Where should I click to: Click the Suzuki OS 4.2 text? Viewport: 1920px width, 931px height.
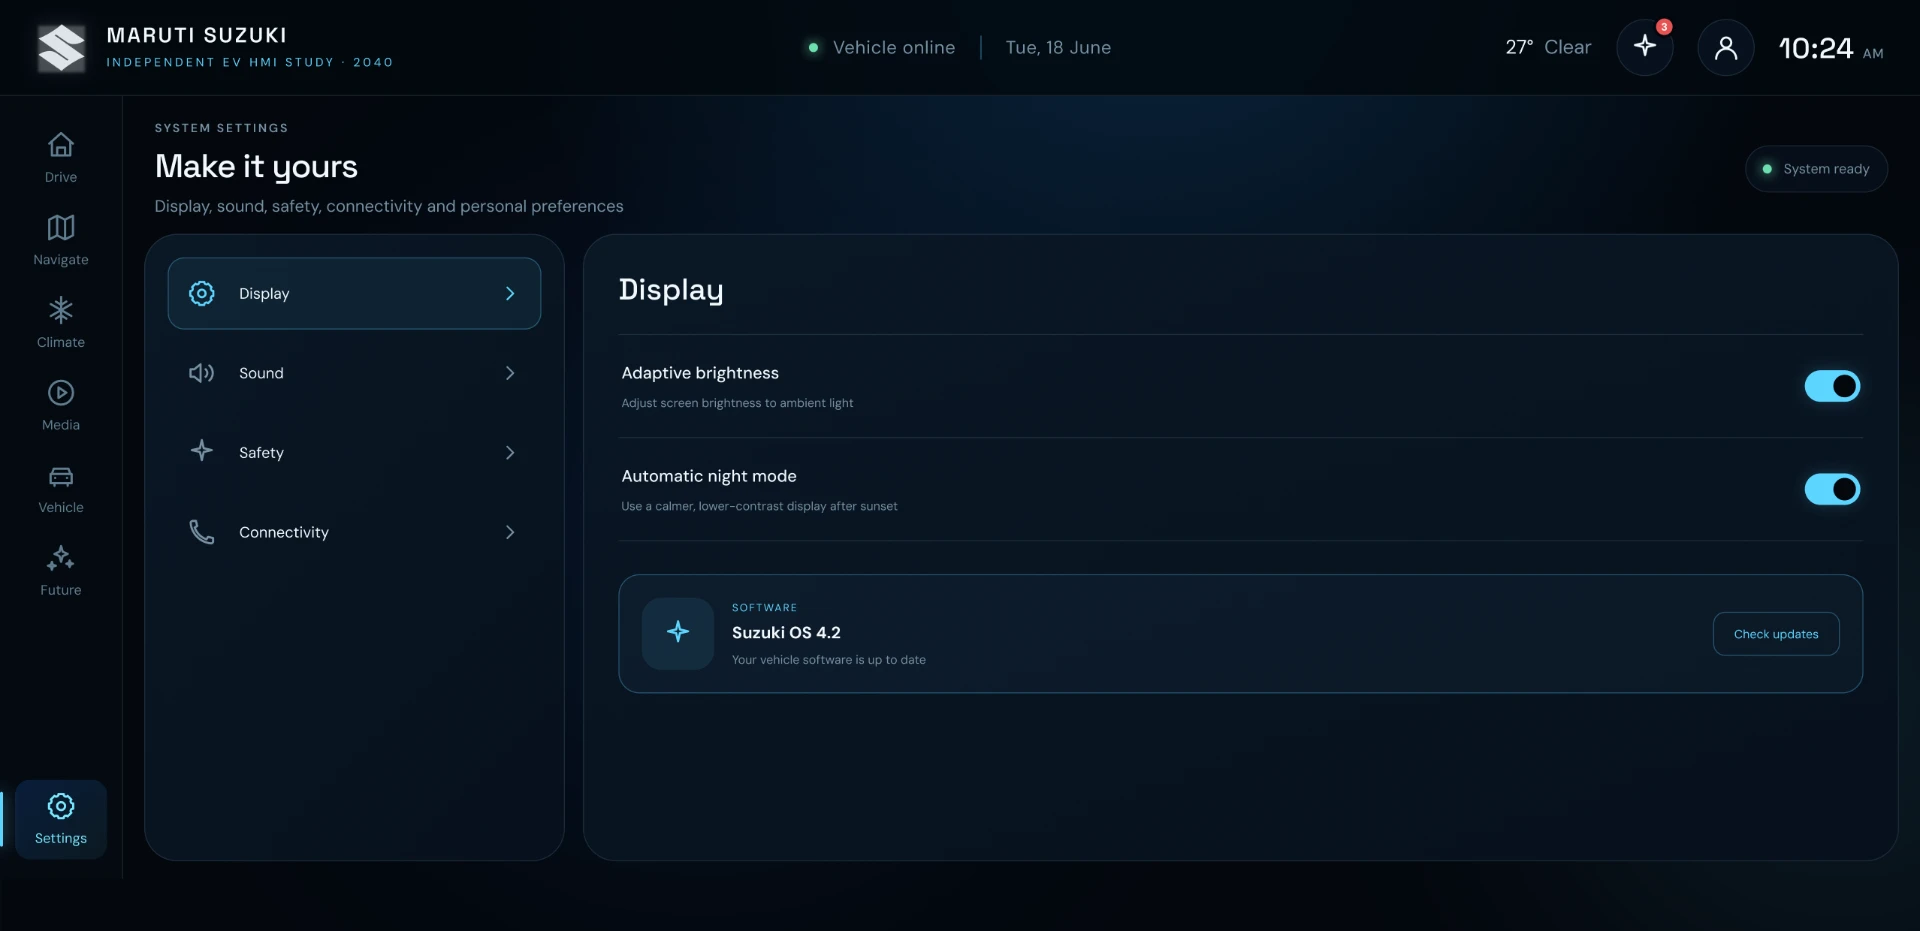point(786,633)
